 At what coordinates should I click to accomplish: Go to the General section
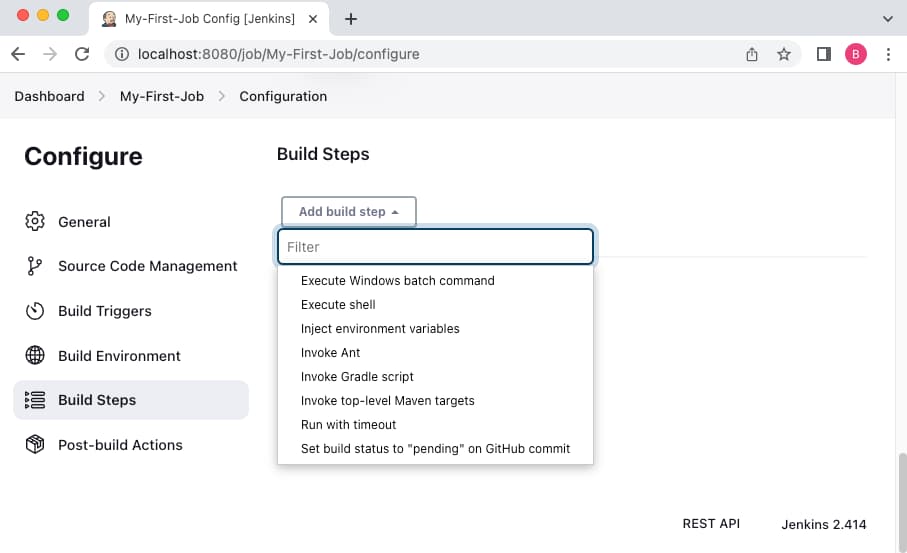point(131,222)
